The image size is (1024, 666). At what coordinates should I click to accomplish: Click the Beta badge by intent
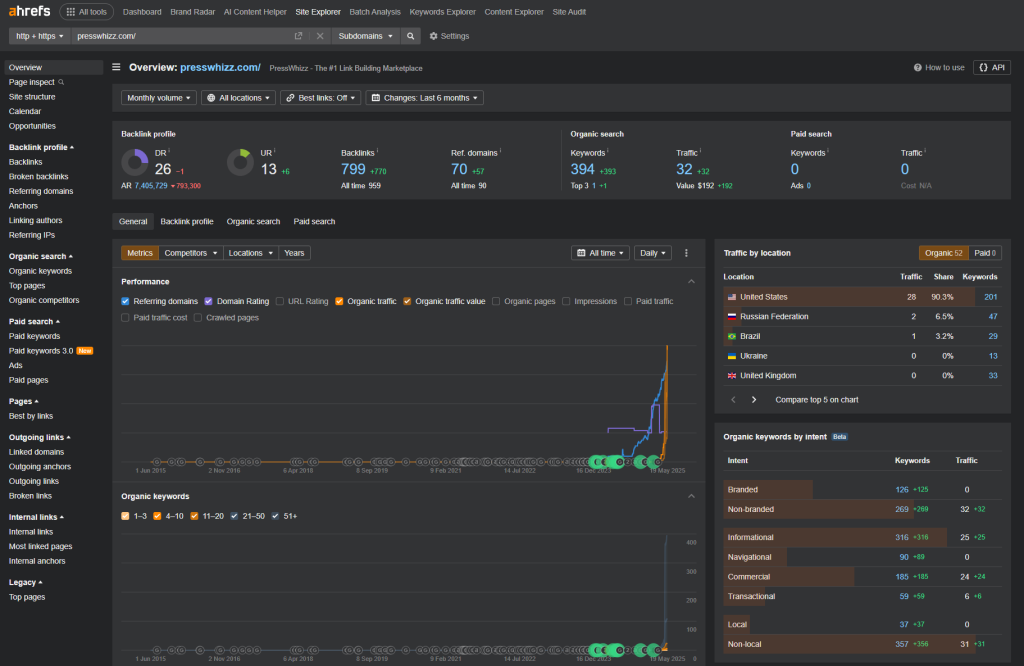pos(839,437)
